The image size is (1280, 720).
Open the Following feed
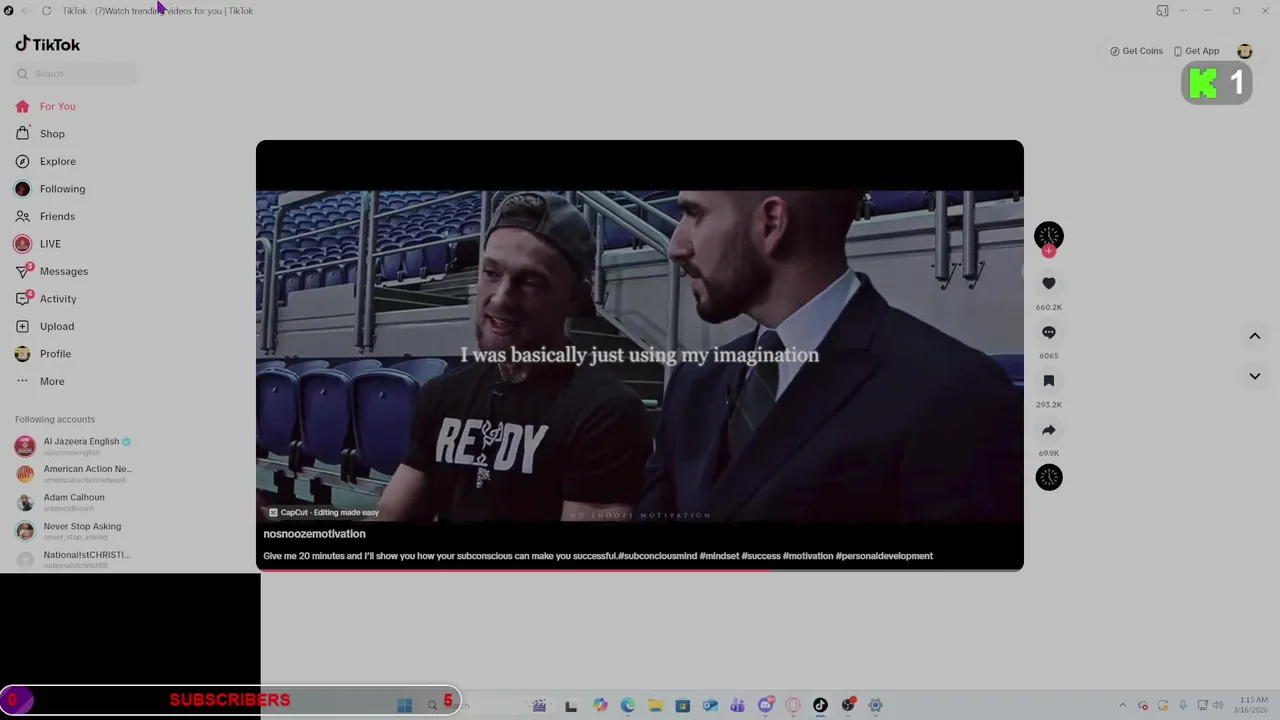tap(62, 189)
